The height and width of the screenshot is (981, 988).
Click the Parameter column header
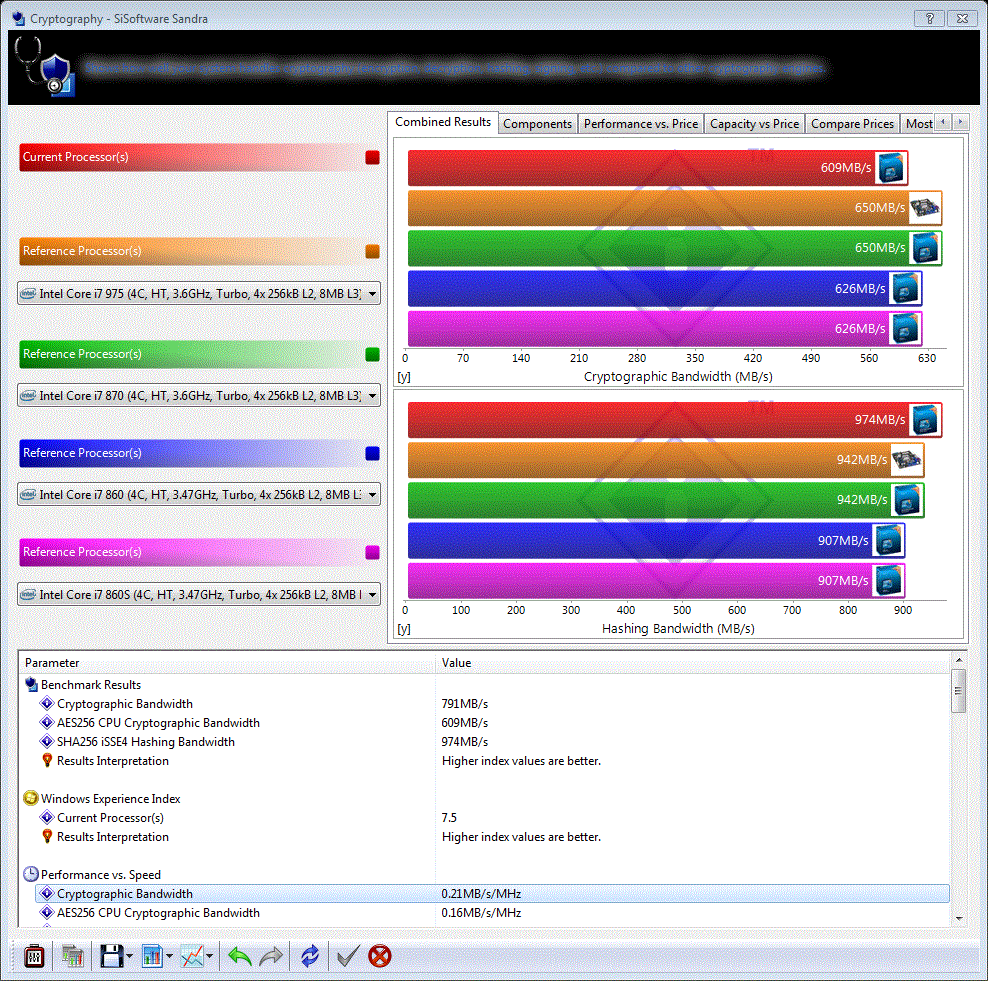point(227,663)
